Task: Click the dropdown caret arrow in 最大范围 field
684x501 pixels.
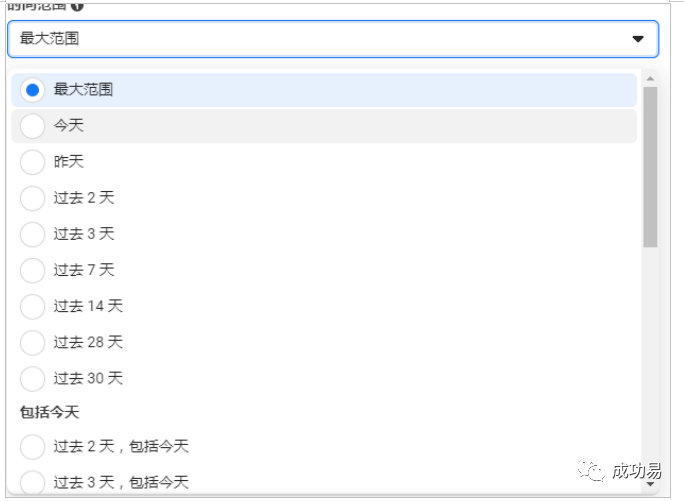Action: (638, 39)
